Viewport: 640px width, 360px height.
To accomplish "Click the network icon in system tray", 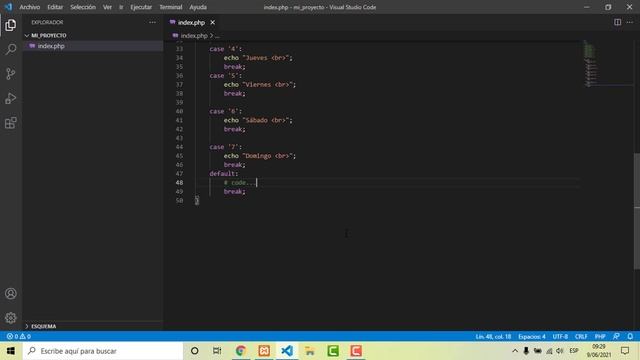I will tap(549, 351).
